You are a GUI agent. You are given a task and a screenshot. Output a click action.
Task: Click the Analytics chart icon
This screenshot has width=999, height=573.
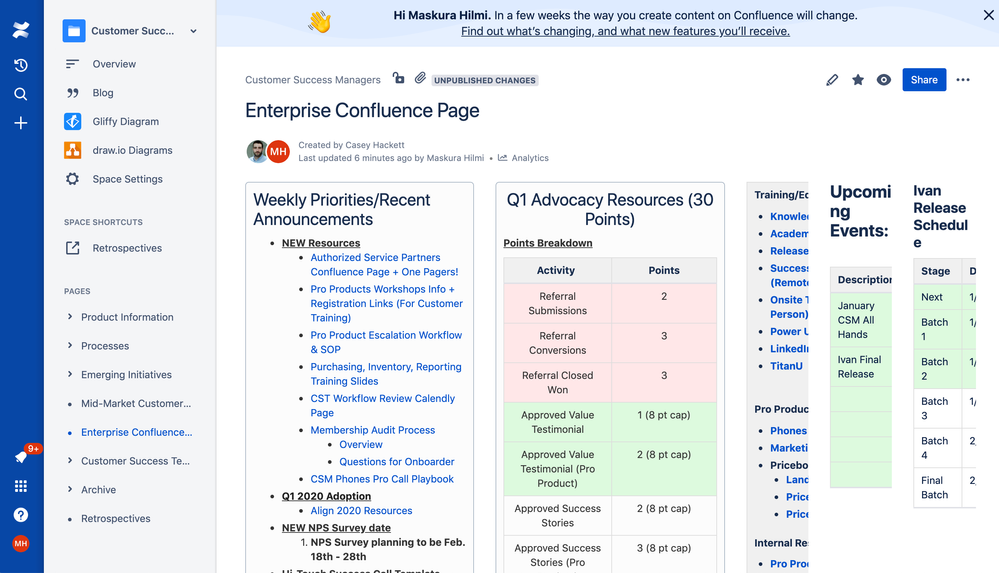point(503,157)
